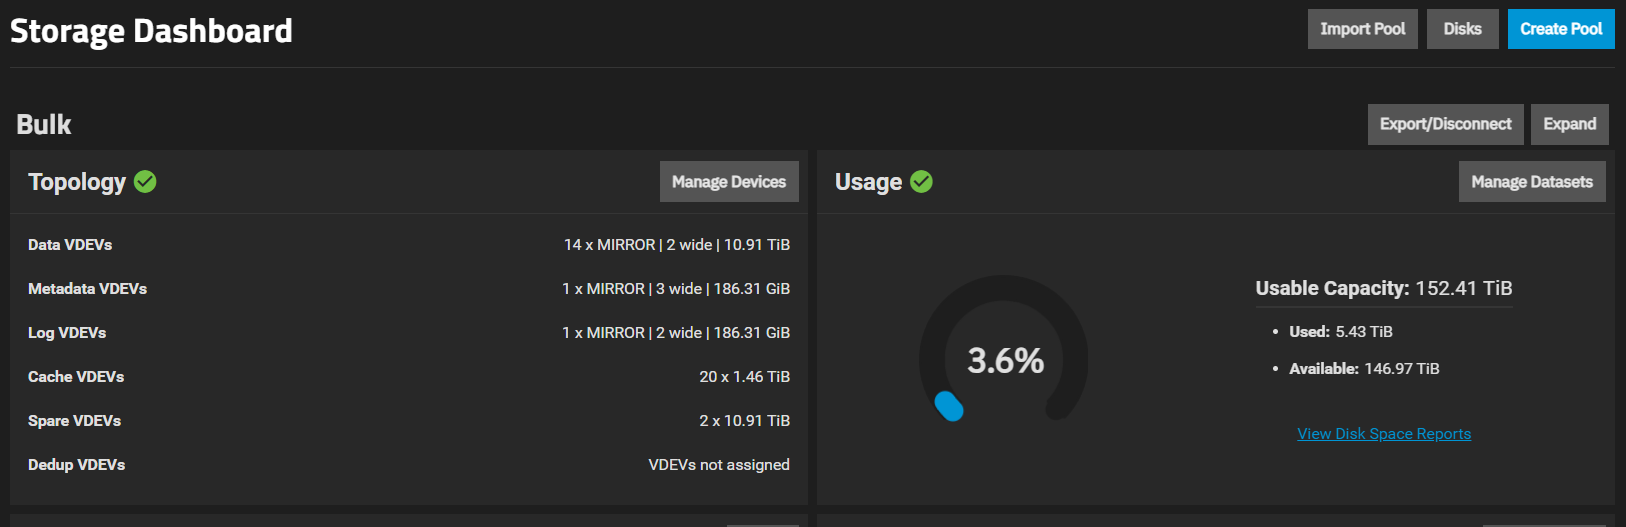Expand the Bulk pool
This screenshot has height=527, width=1626.
pyautogui.click(x=1569, y=124)
